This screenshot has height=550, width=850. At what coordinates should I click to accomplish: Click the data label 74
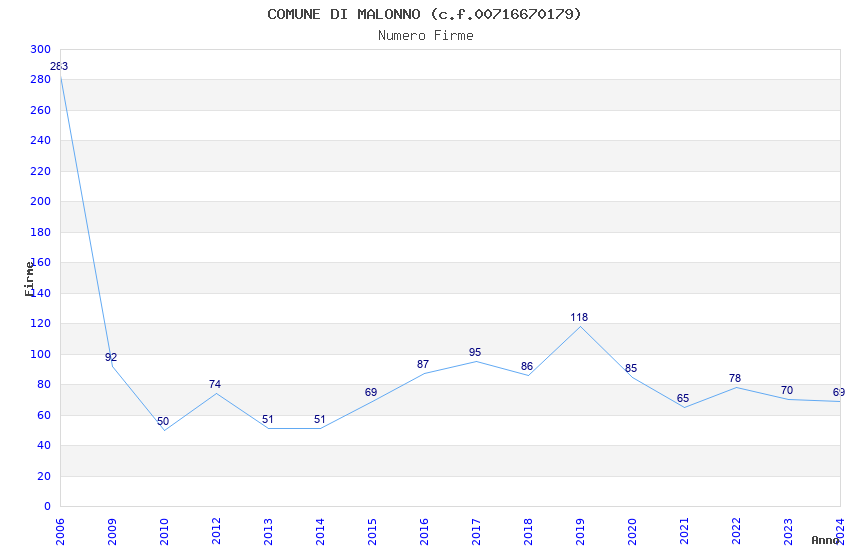click(215, 384)
